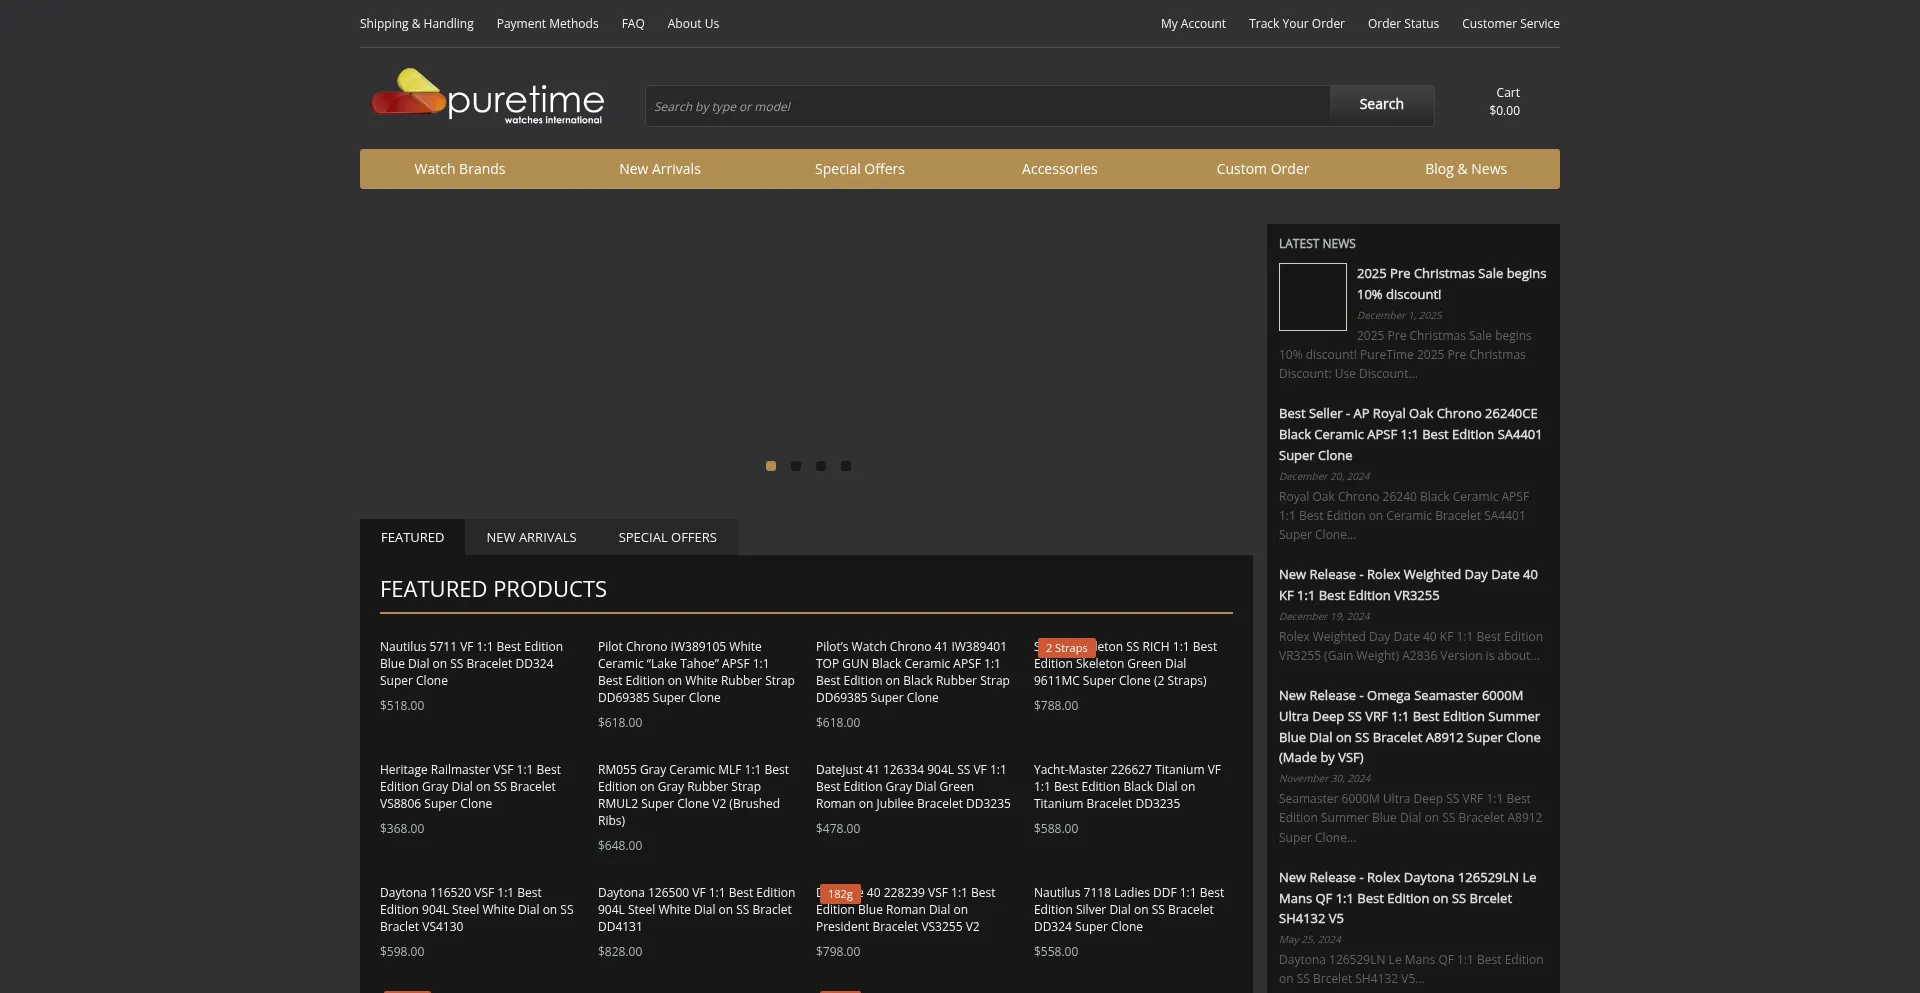
Task: Open the Custom Order section
Action: coord(1262,168)
